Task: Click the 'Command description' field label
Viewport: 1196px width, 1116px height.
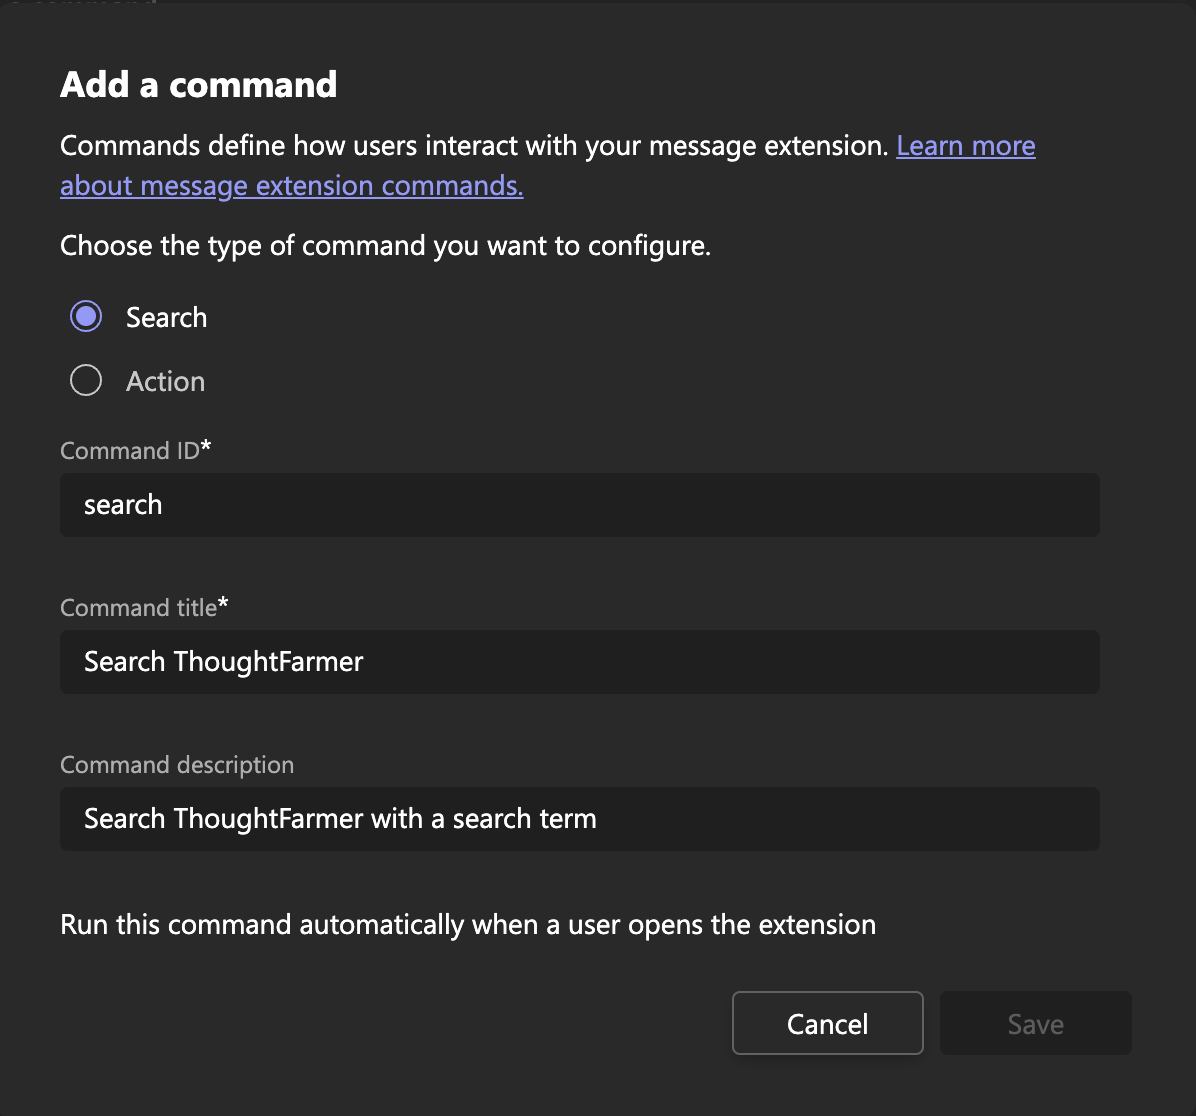Action: [x=177, y=764]
